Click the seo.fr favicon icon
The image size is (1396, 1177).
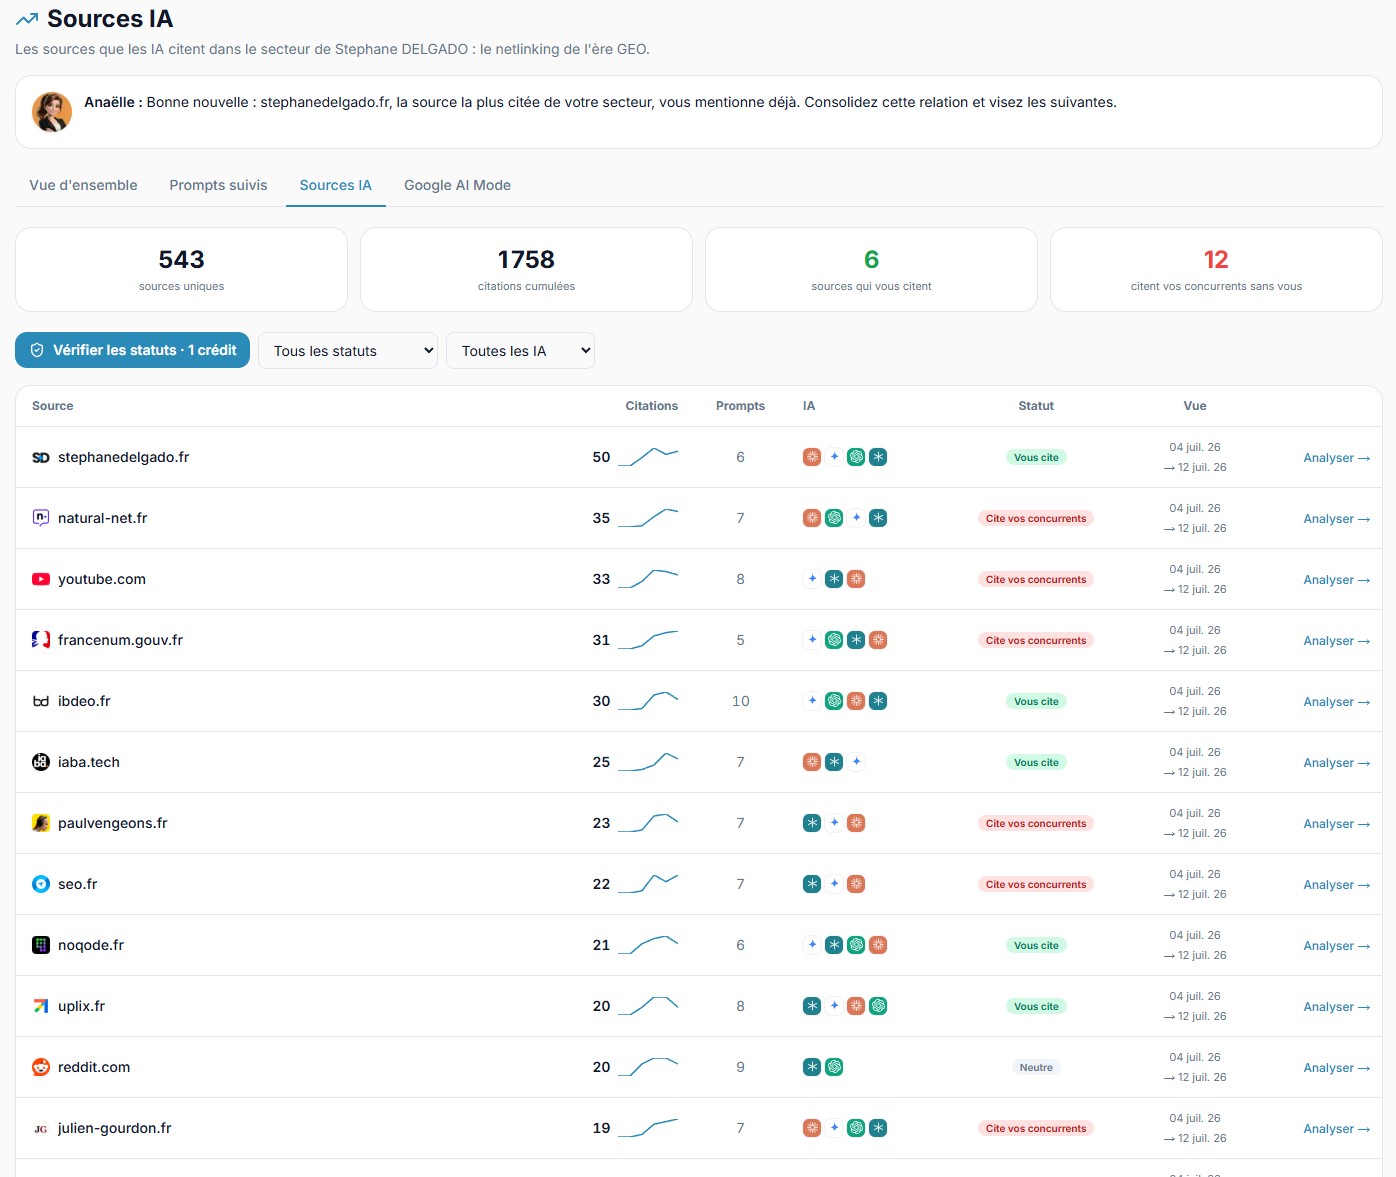click(41, 884)
